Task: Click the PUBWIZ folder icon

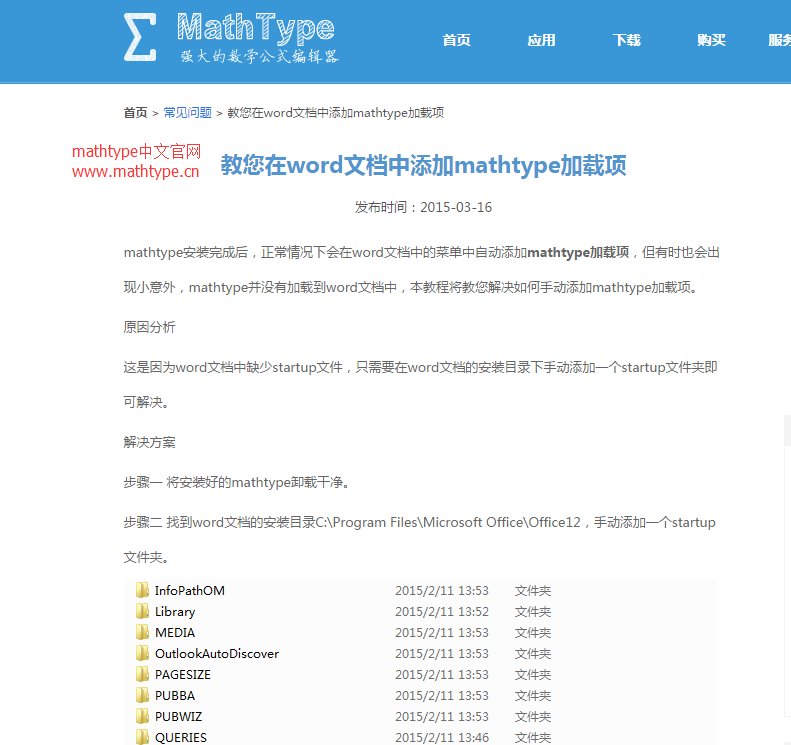Action: pyautogui.click(x=142, y=716)
